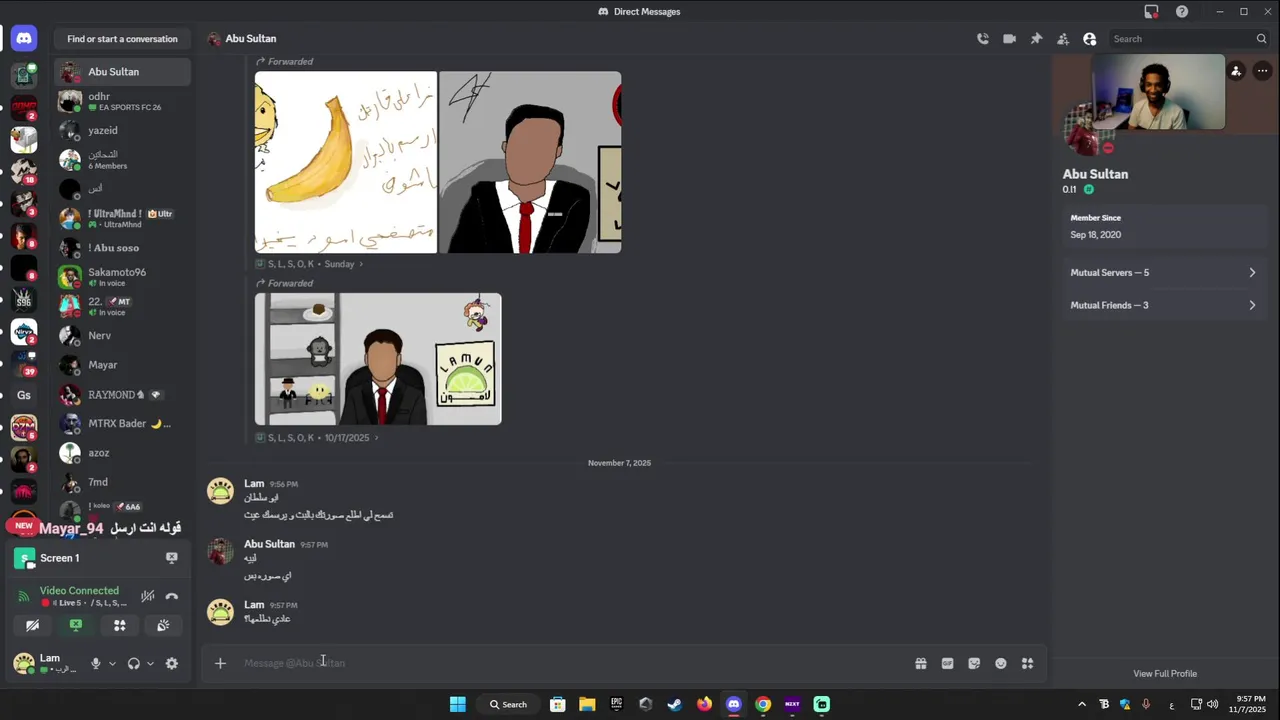Open the ! Abu soso chat
1280x720 pixels.
tap(122, 248)
